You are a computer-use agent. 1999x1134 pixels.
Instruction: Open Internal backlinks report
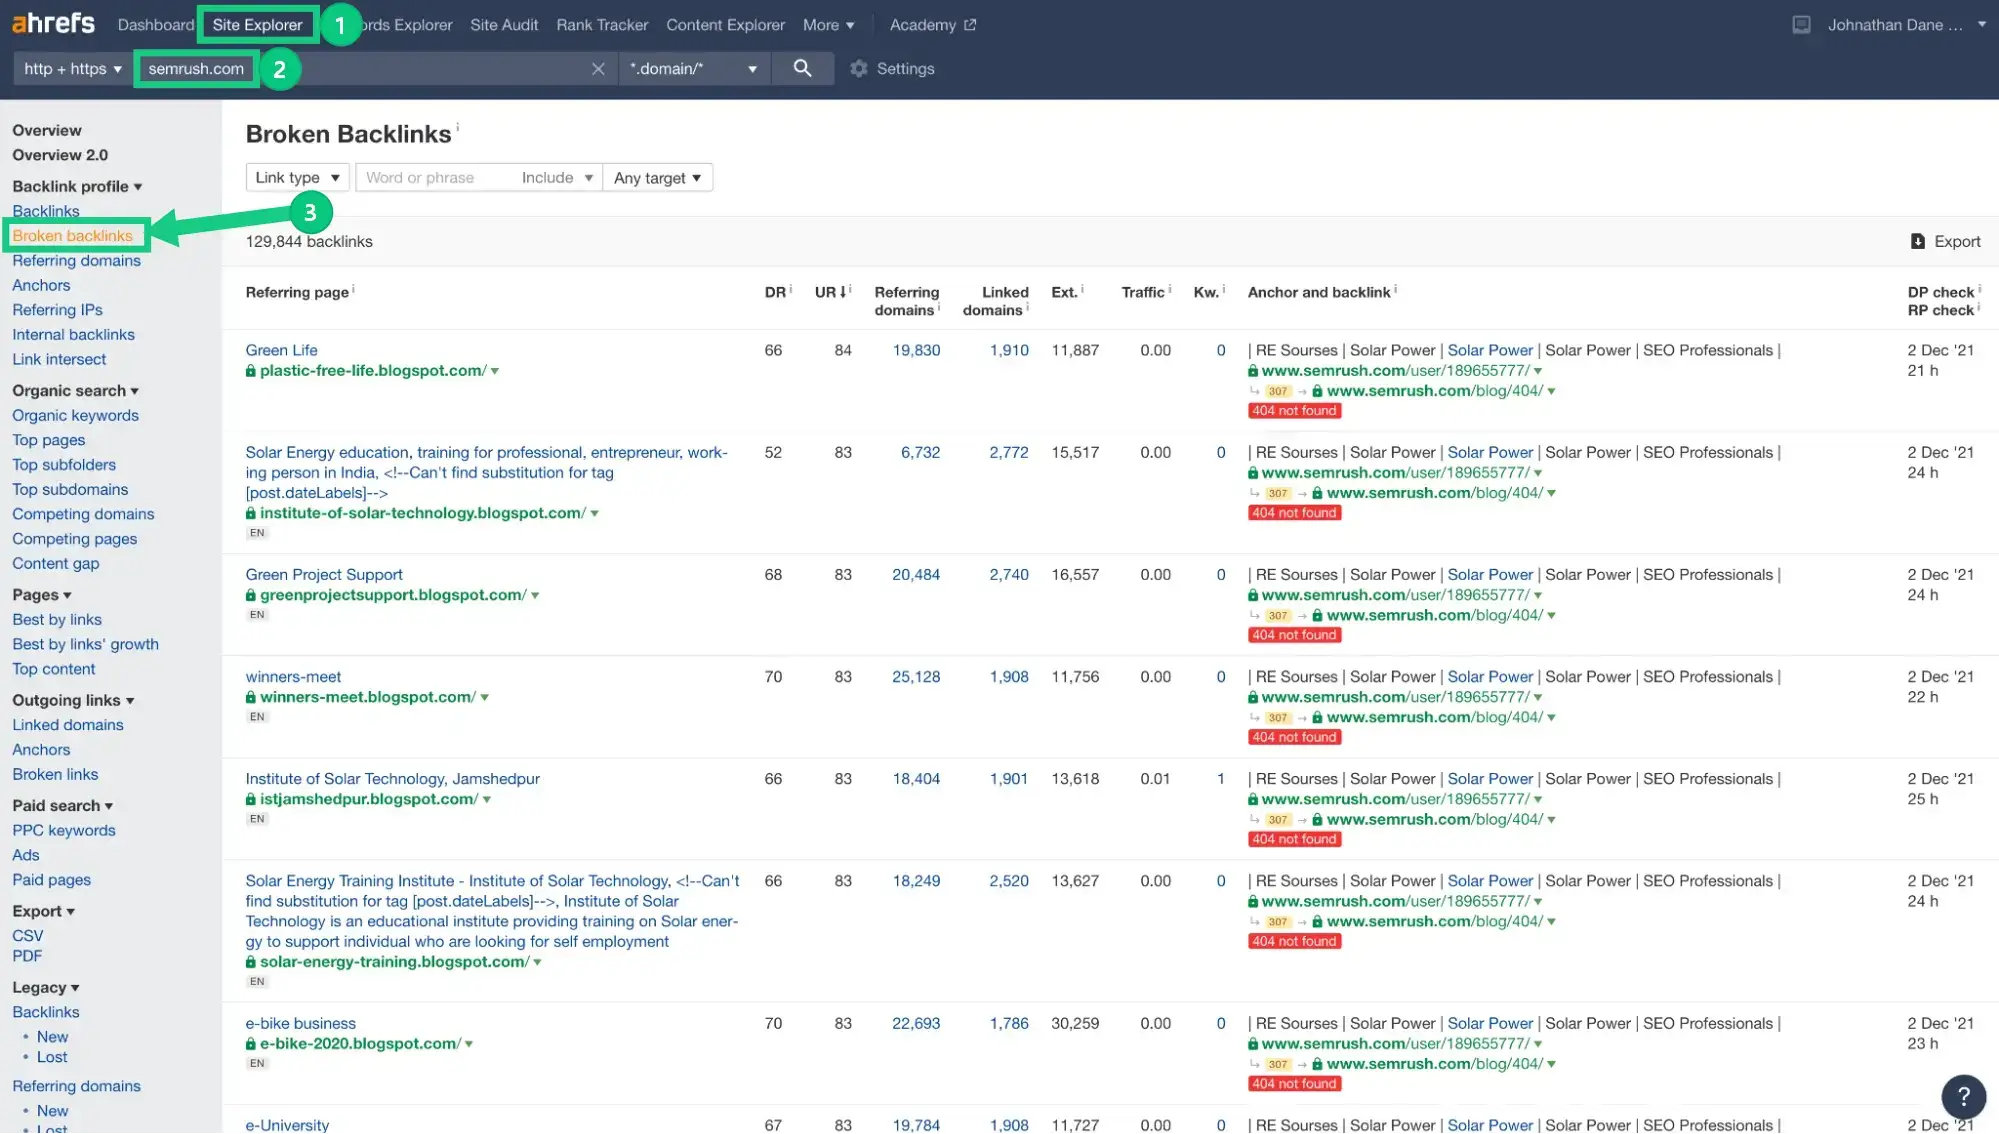pos(73,335)
